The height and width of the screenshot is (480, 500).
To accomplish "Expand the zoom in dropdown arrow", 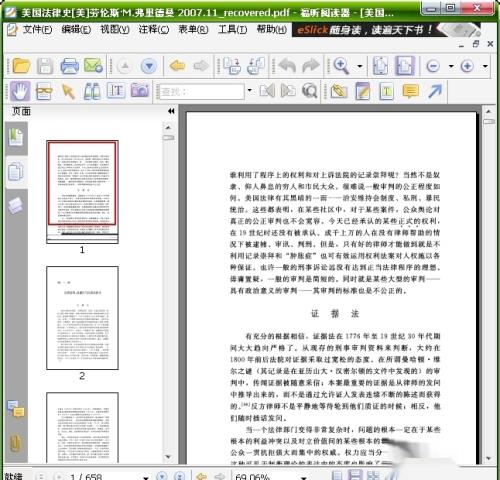I will pyautogui.click(x=485, y=66).
